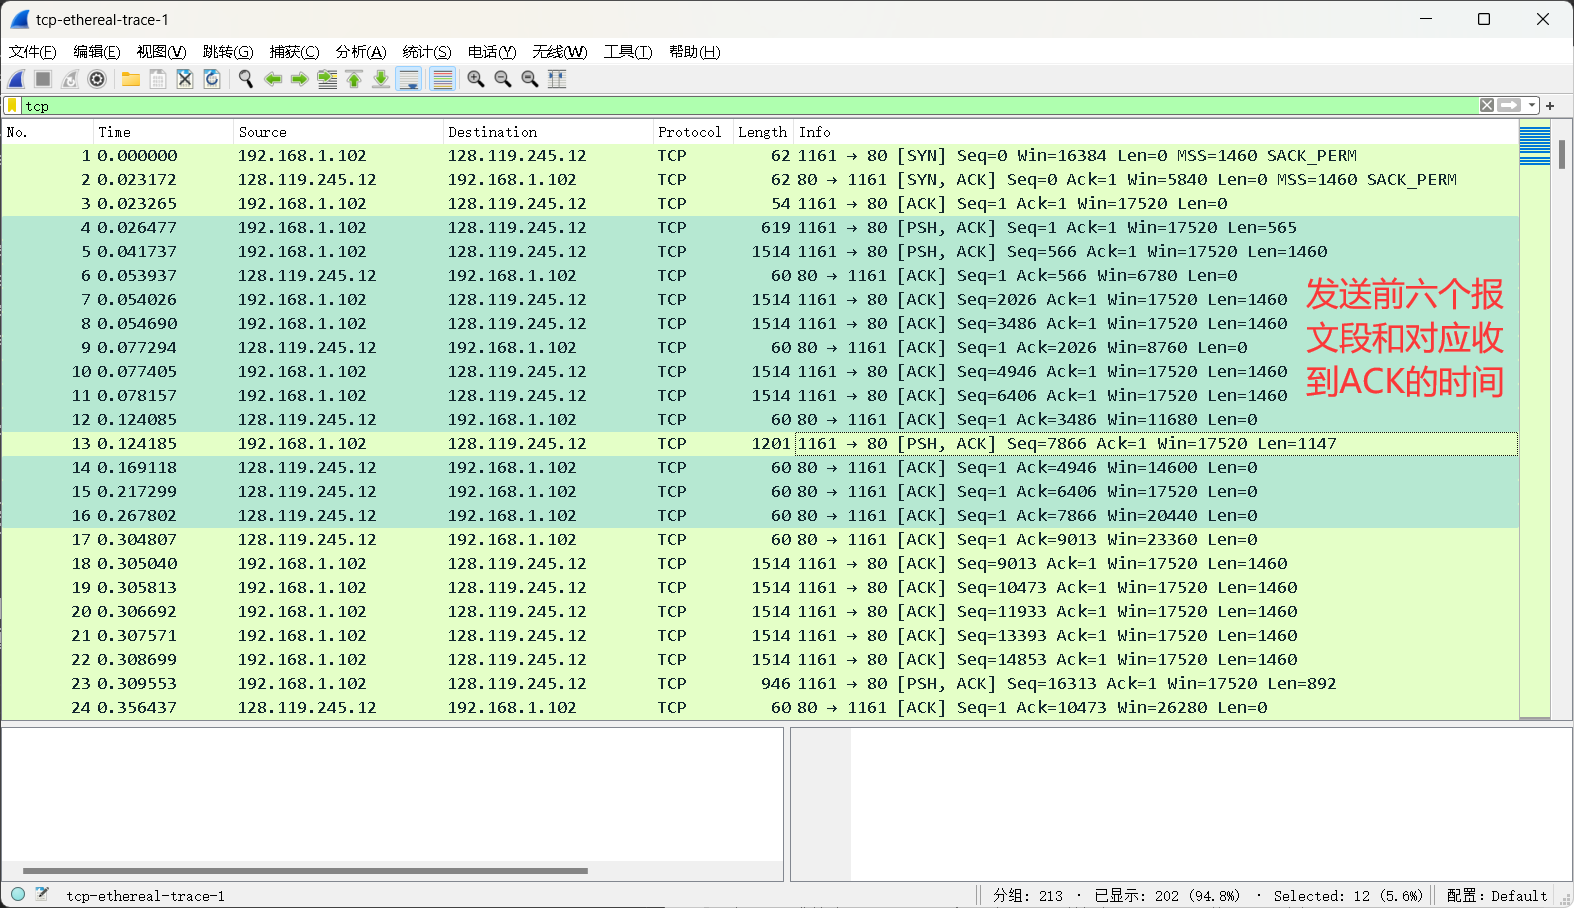Jump to the first packet icon
The height and width of the screenshot is (908, 1574).
pyautogui.click(x=354, y=79)
